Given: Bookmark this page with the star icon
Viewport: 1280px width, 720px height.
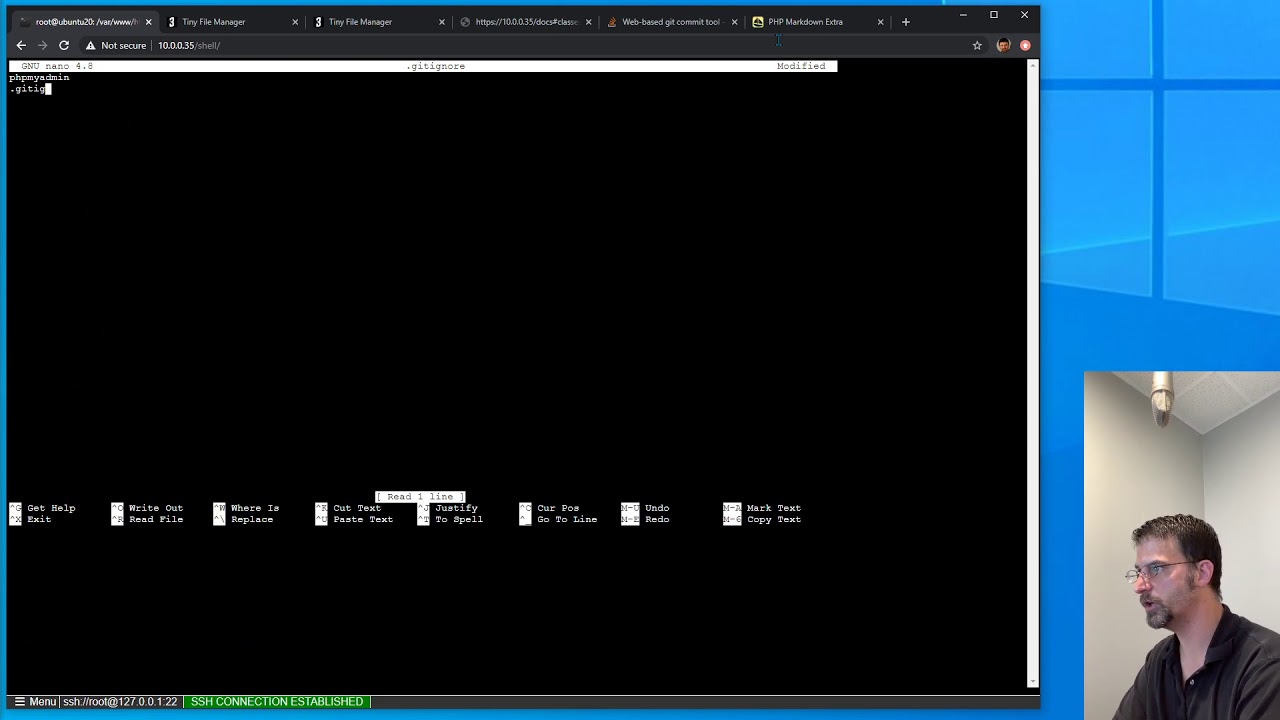Looking at the screenshot, I should point(977,45).
